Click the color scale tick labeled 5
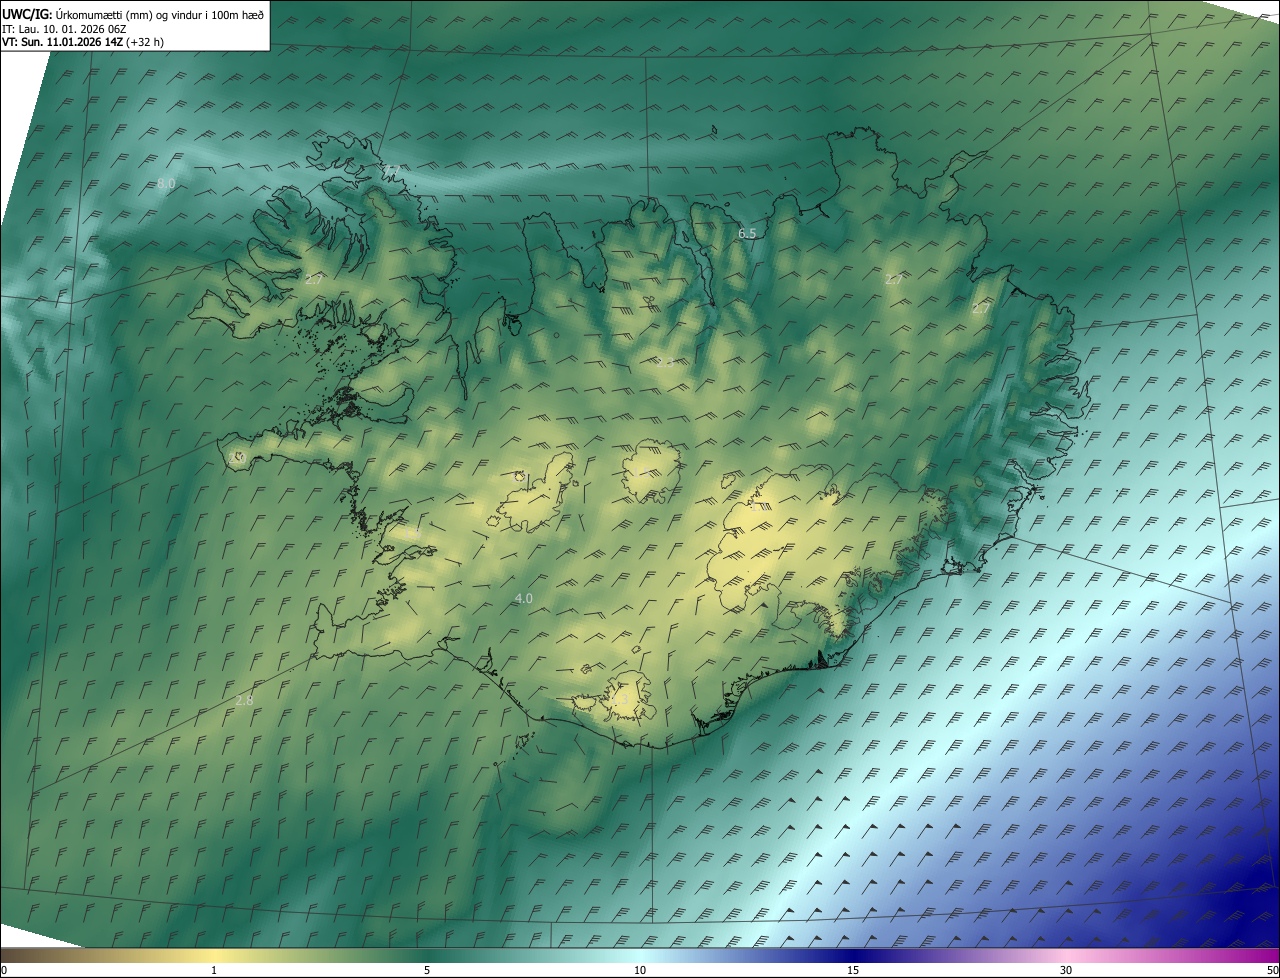 click(427, 970)
